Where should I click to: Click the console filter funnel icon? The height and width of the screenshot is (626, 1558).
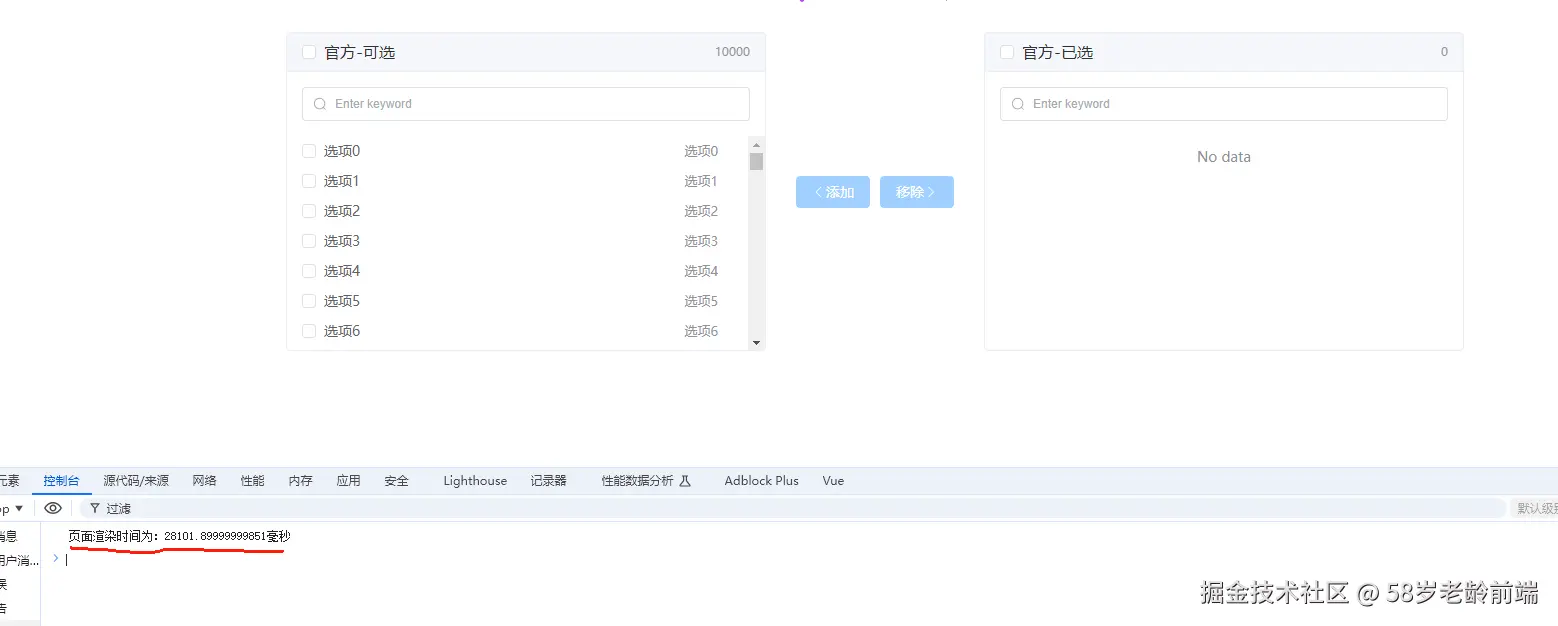pyautogui.click(x=95, y=508)
